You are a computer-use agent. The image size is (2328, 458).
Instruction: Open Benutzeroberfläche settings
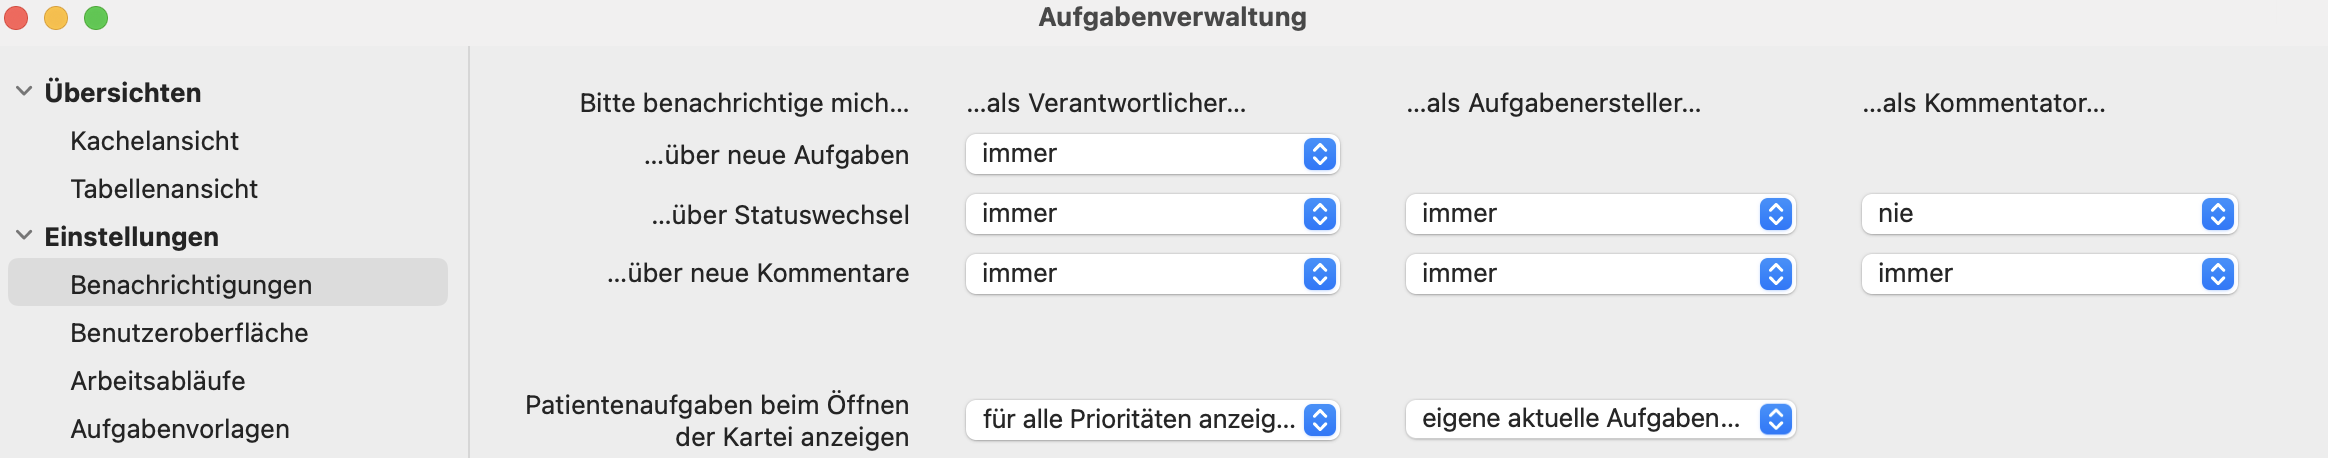[189, 333]
